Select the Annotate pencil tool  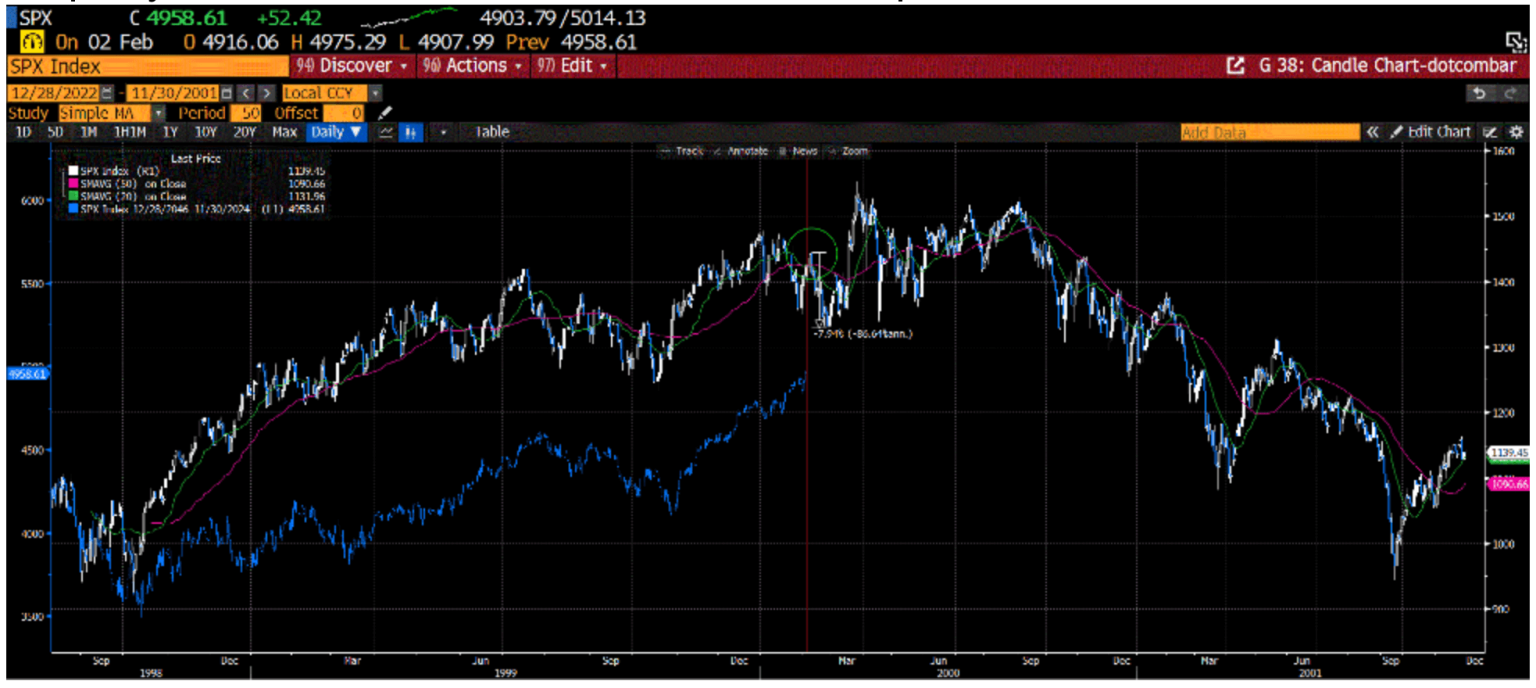[x=747, y=151]
